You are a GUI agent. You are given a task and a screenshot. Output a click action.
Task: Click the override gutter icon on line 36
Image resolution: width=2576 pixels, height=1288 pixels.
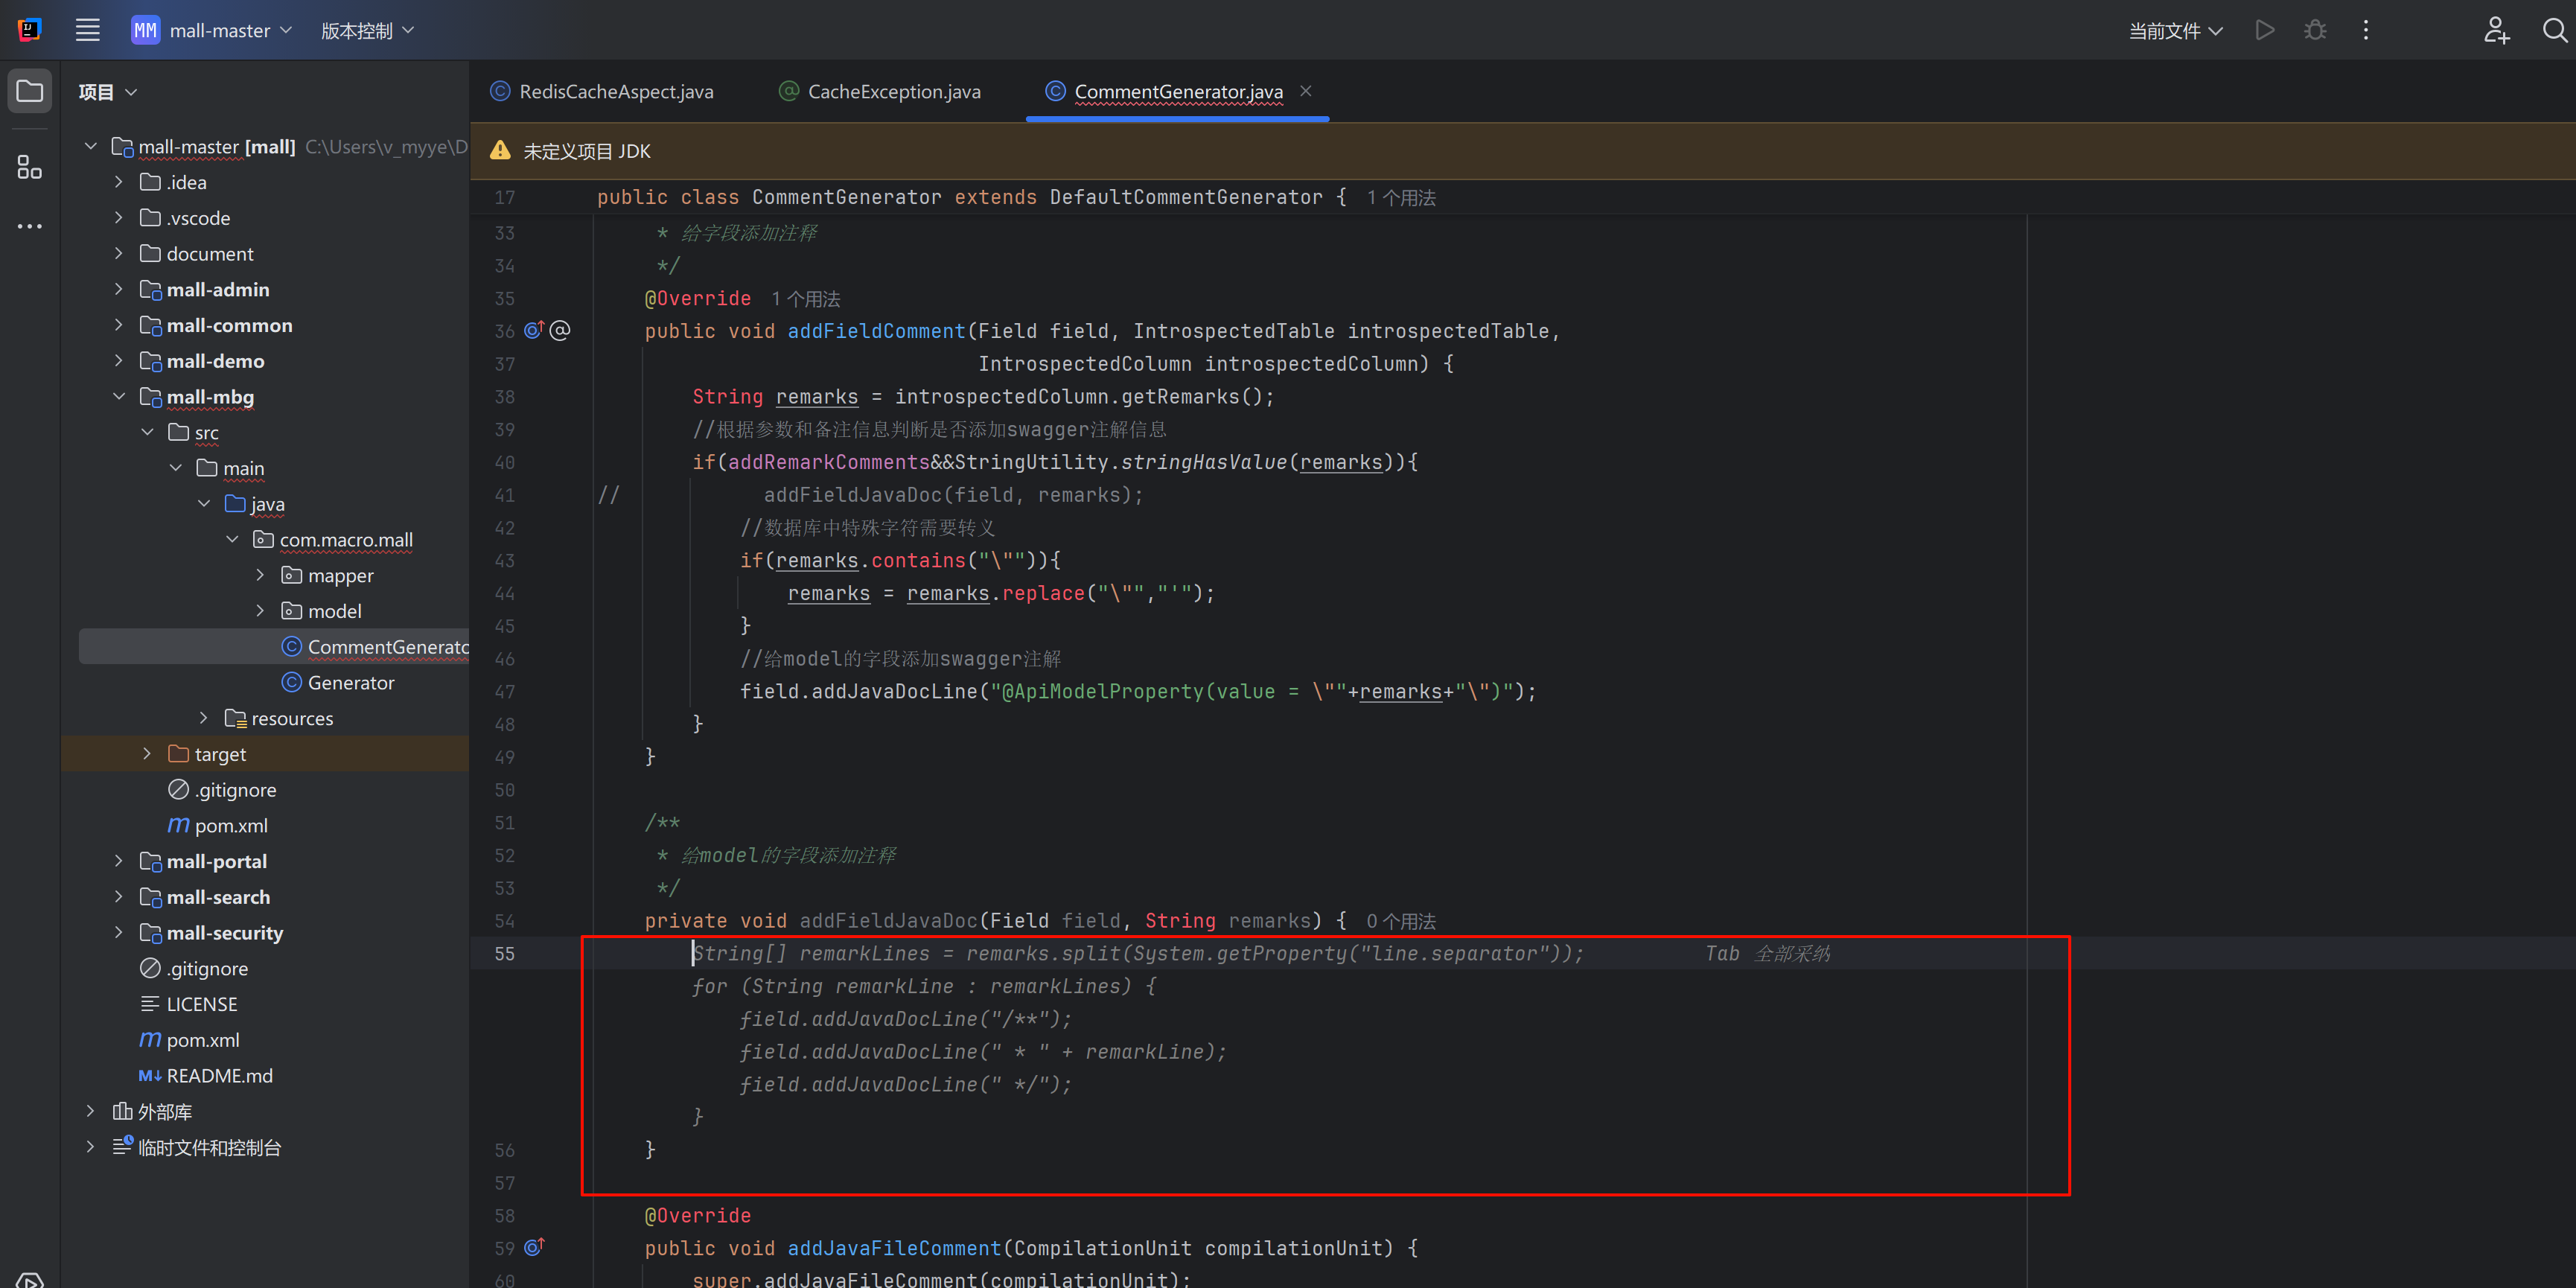tap(534, 330)
